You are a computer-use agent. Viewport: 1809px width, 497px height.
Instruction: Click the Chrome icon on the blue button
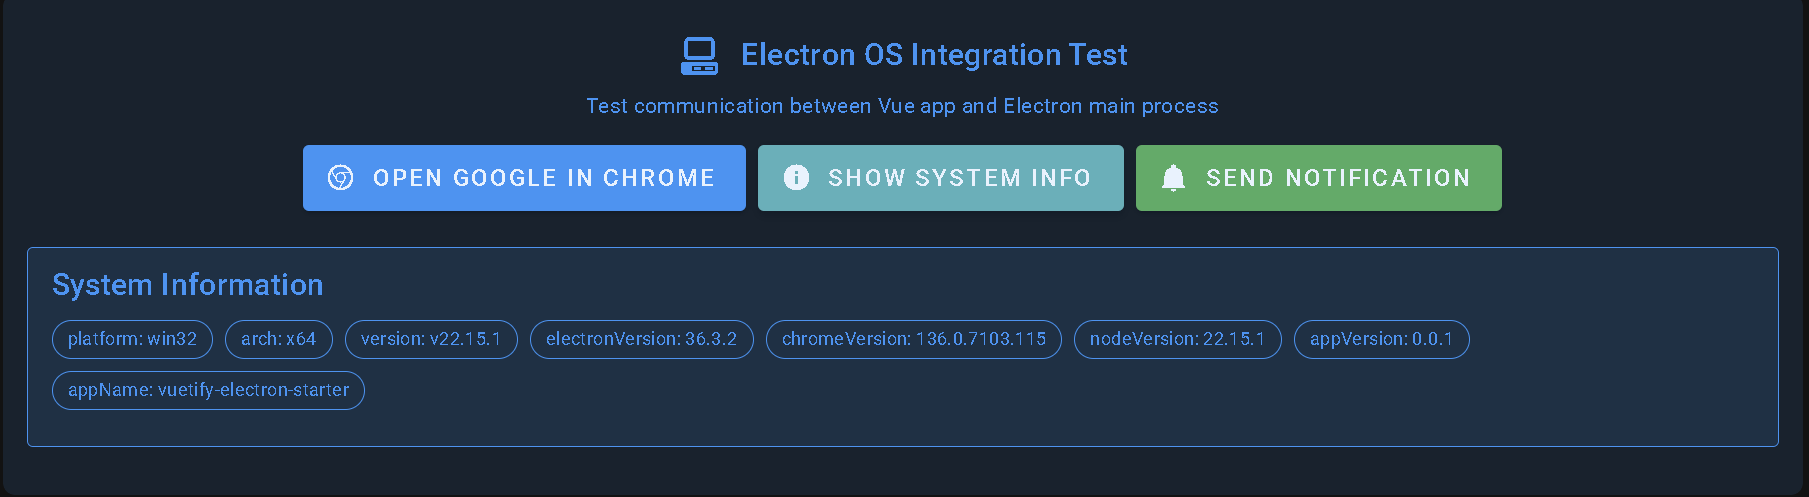pyautogui.click(x=341, y=178)
